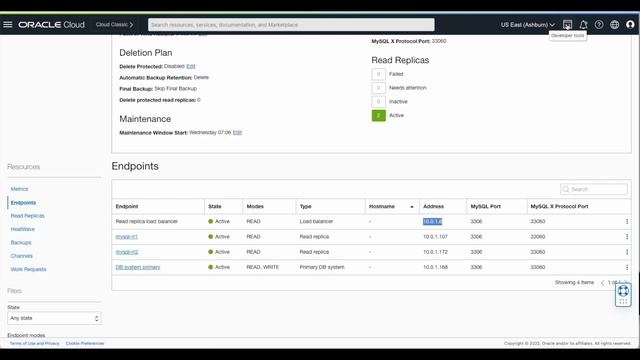This screenshot has width=640, height=360.
Task: Open the DB system primary link
Action: 138,267
